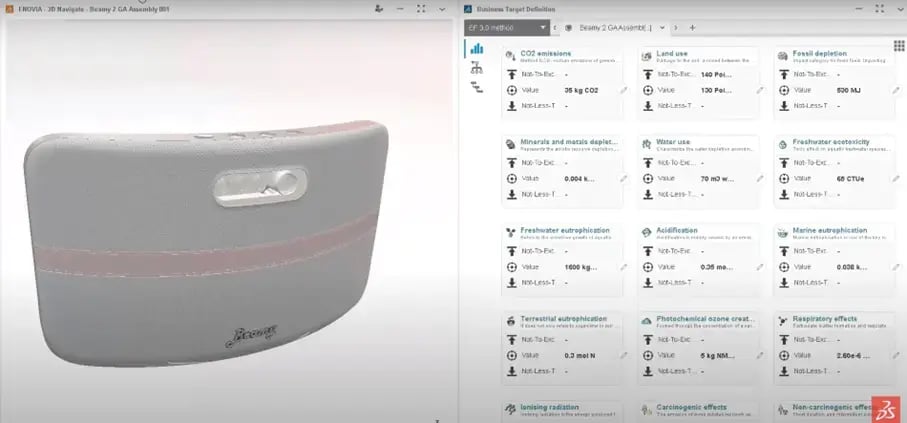
Task: Open Freshwater eutrophication title link
Action: pos(565,230)
